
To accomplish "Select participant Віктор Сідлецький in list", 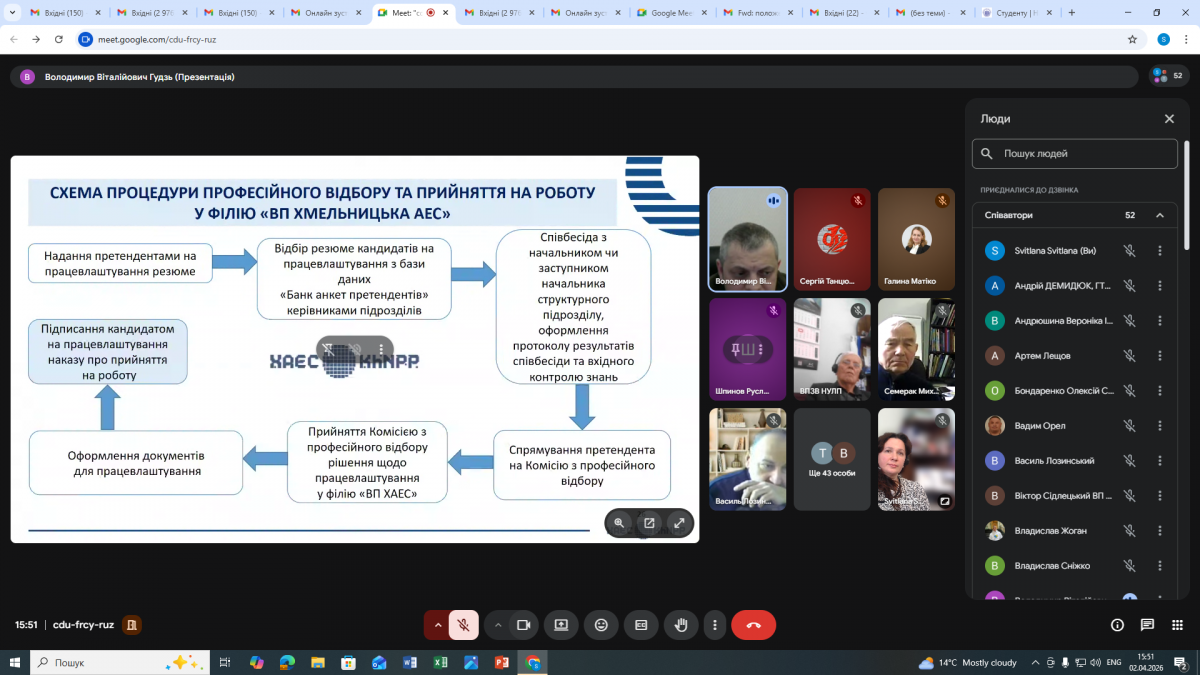I will (1075, 496).
